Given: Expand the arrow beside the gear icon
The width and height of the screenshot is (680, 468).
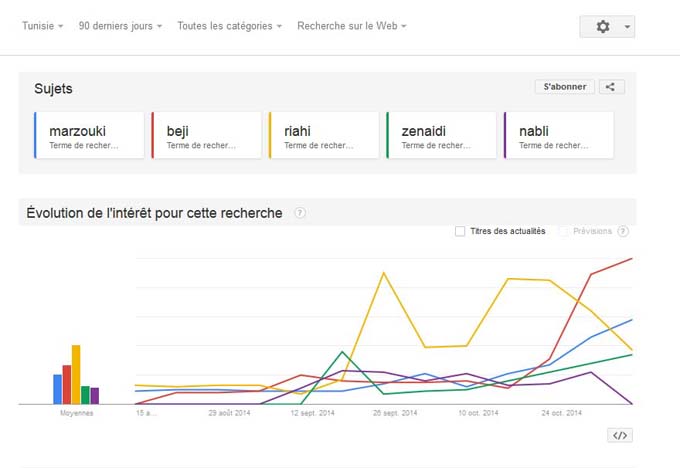Looking at the screenshot, I should [627, 27].
